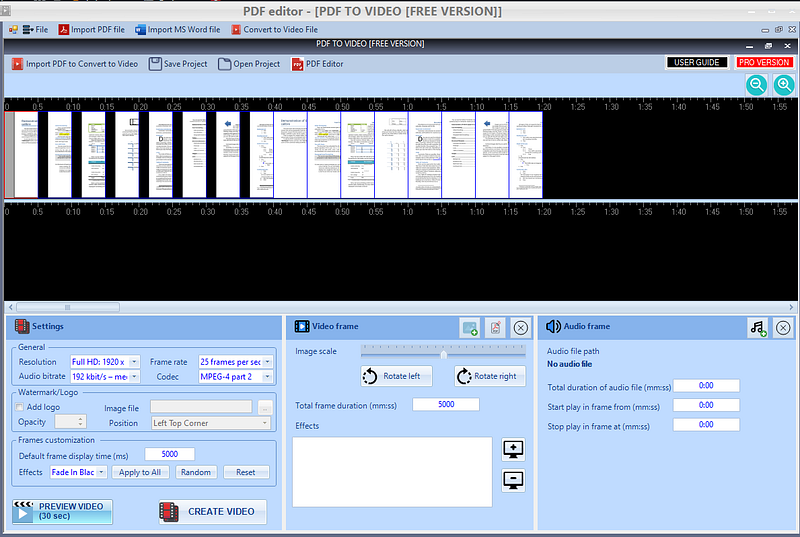Screen dimensions: 800x537
Task: Select the timeline thumbnail at the 0:35 mark
Action: point(257,155)
